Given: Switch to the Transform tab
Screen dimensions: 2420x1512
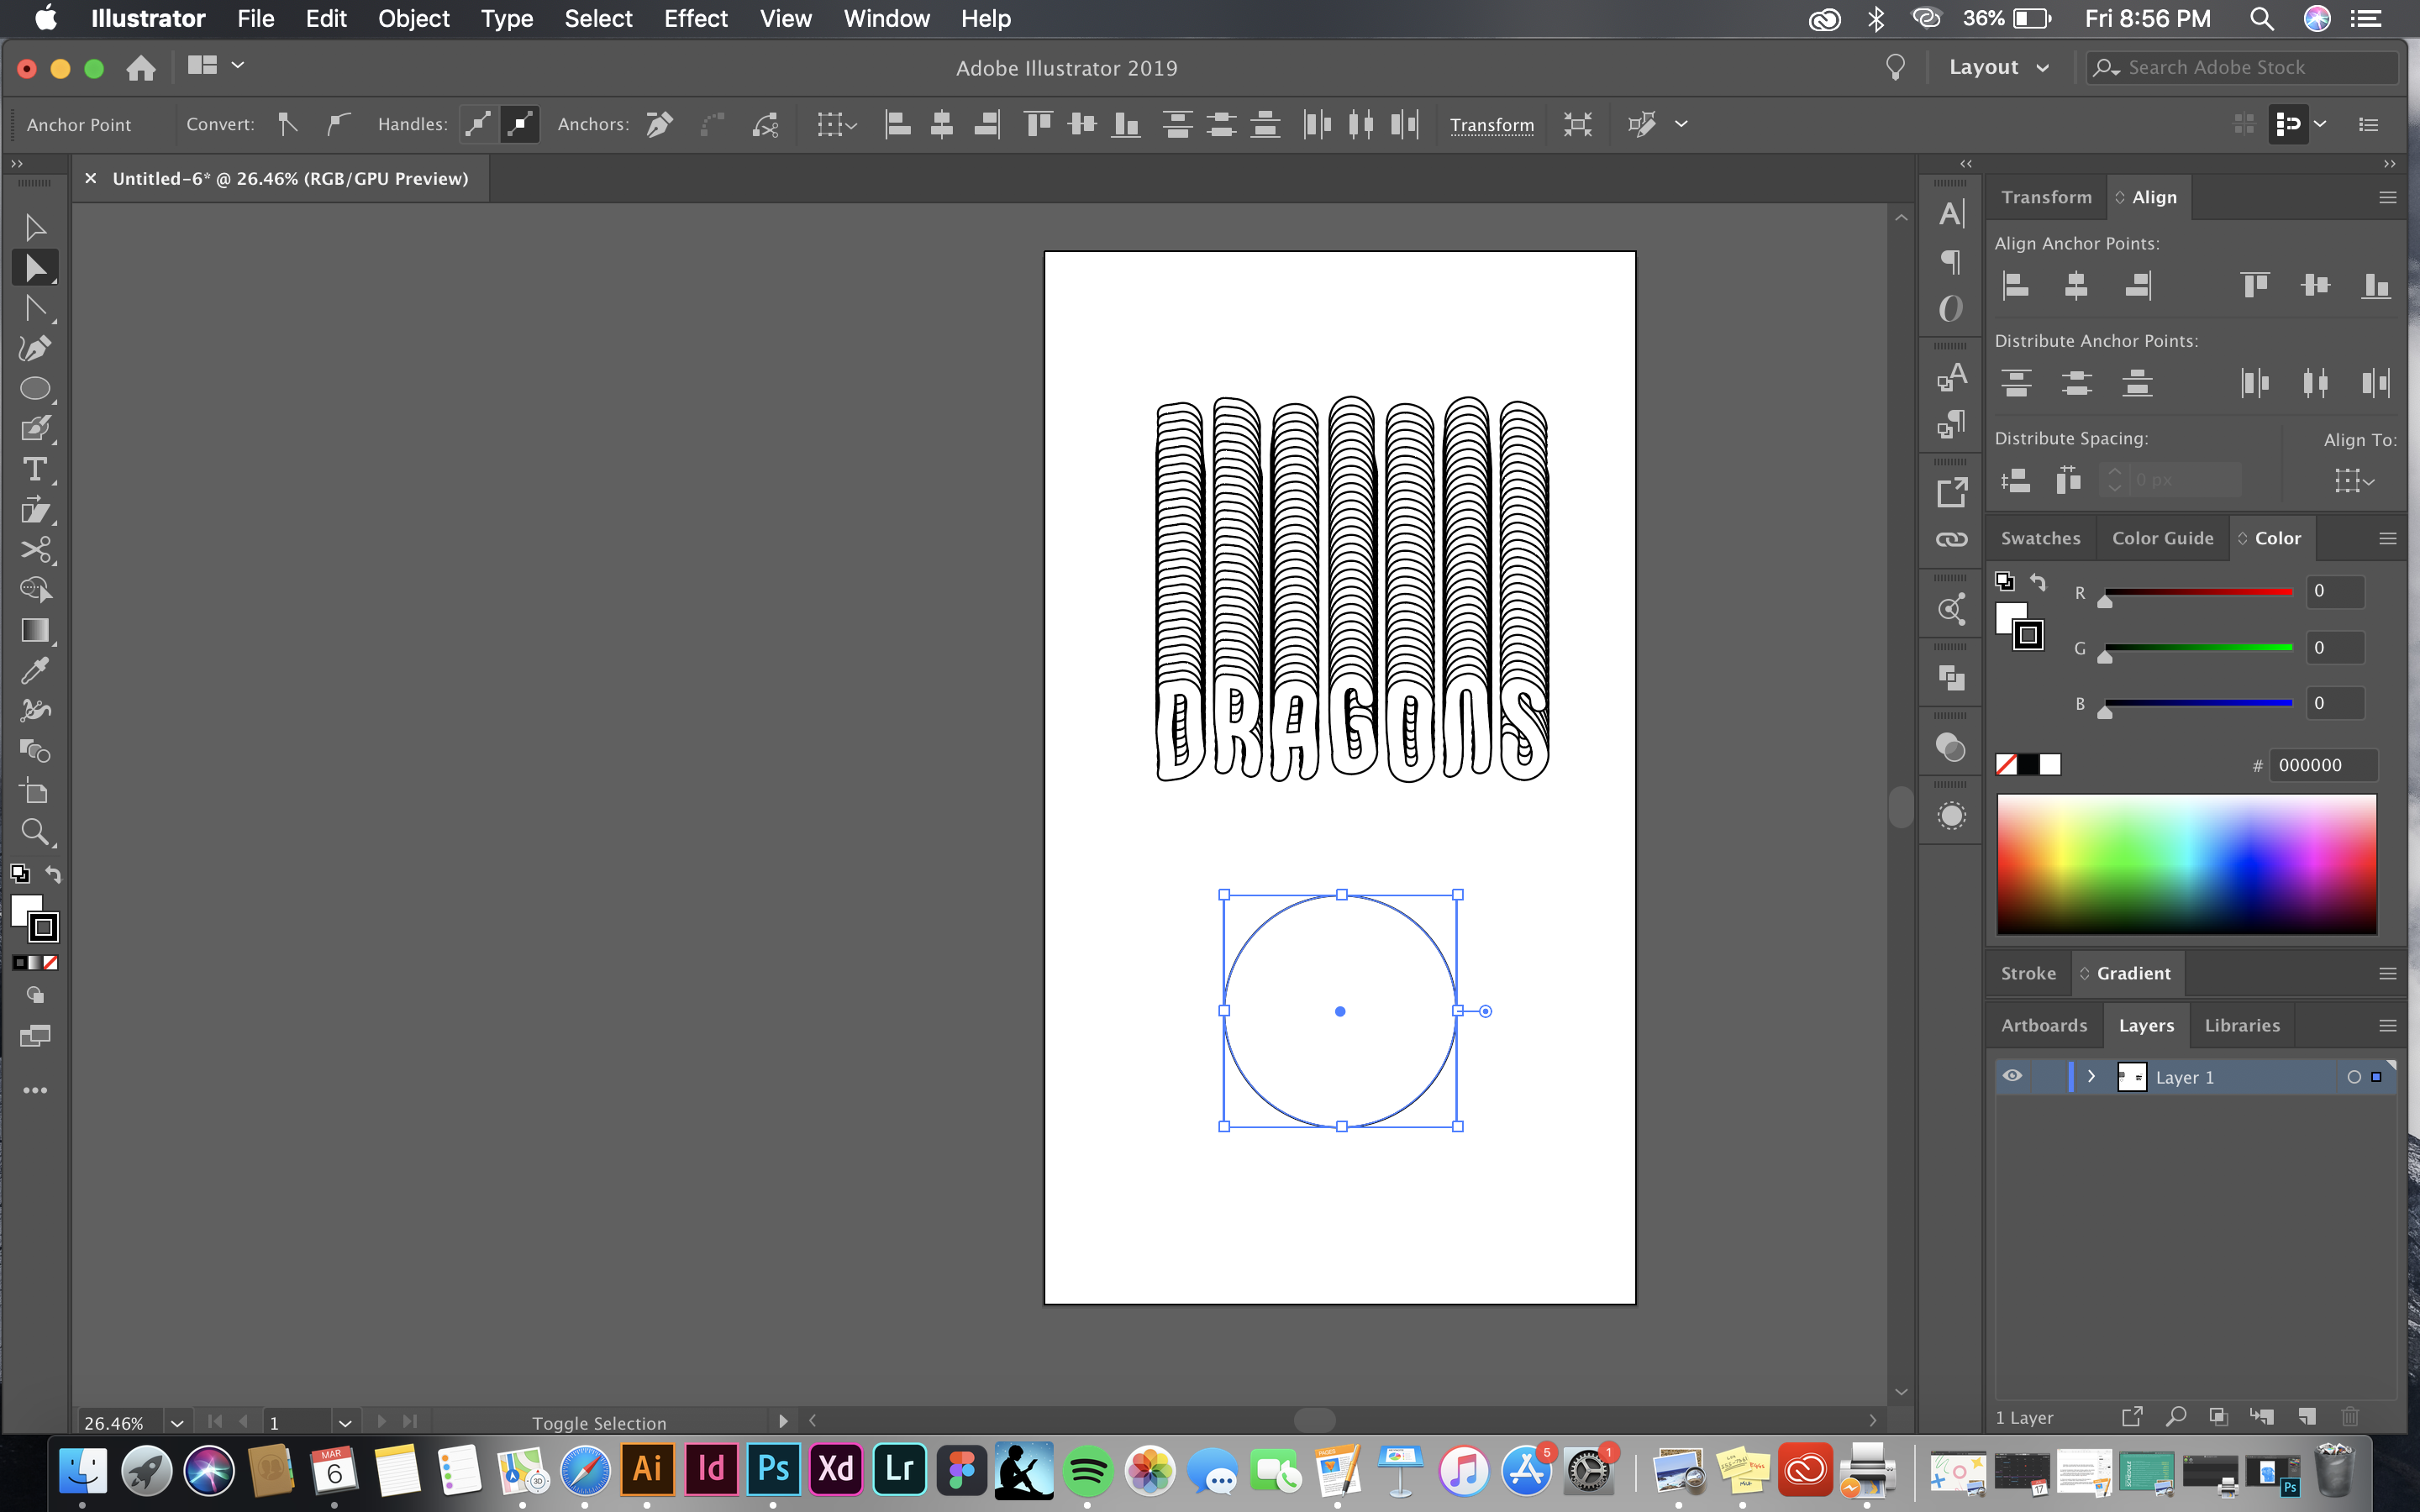Looking at the screenshot, I should click(x=2044, y=195).
